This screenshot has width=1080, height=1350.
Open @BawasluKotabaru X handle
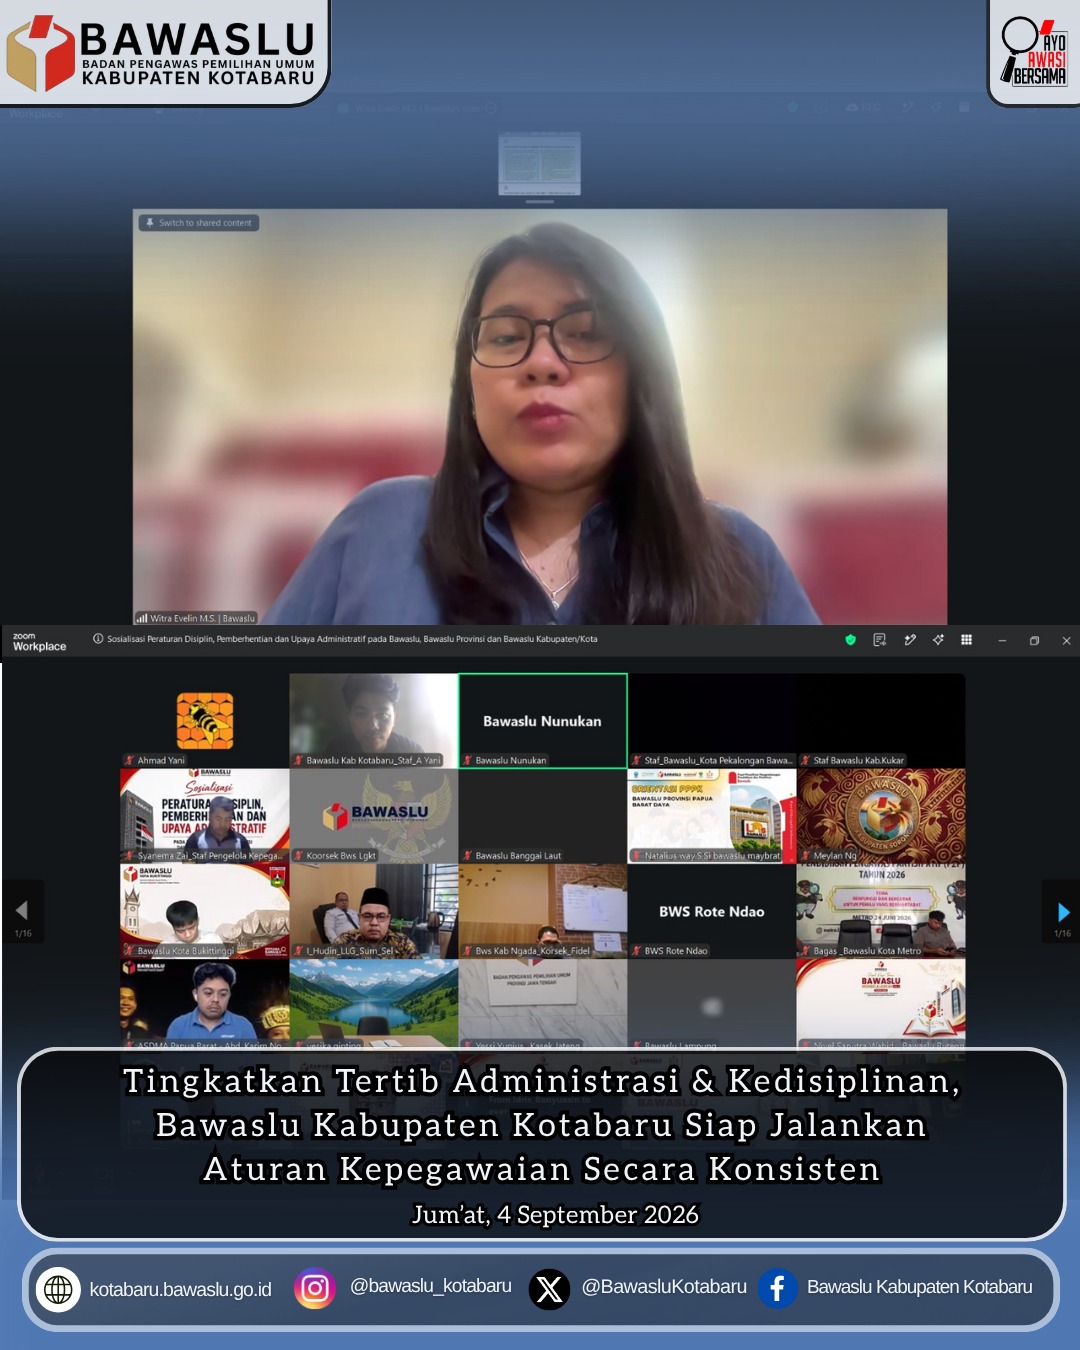click(x=664, y=1287)
